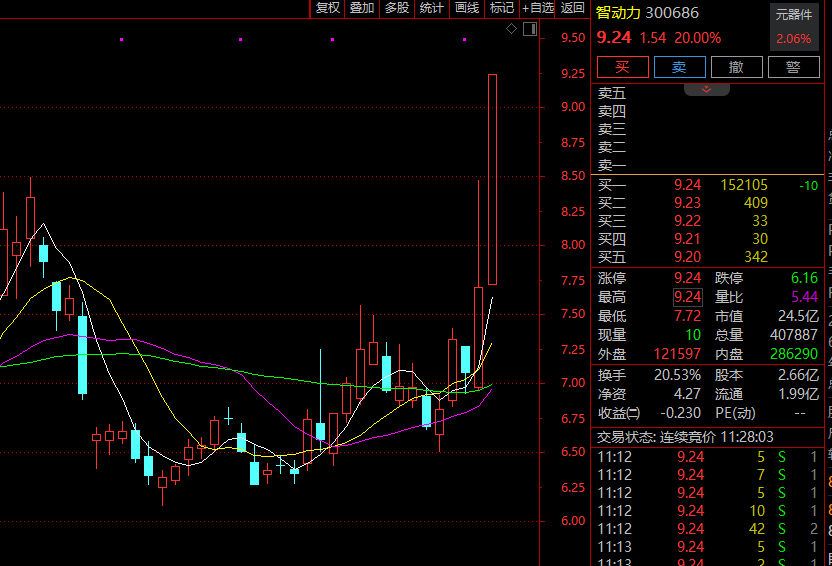Click the blue 卖 (sell) button
This screenshot has height=566, width=832.
tap(679, 67)
